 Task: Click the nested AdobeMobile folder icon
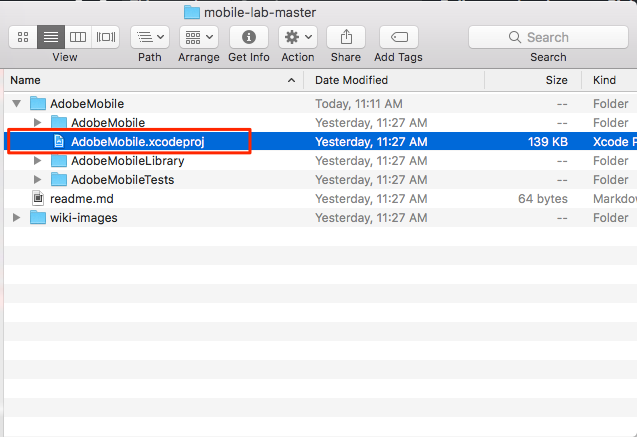point(59,122)
